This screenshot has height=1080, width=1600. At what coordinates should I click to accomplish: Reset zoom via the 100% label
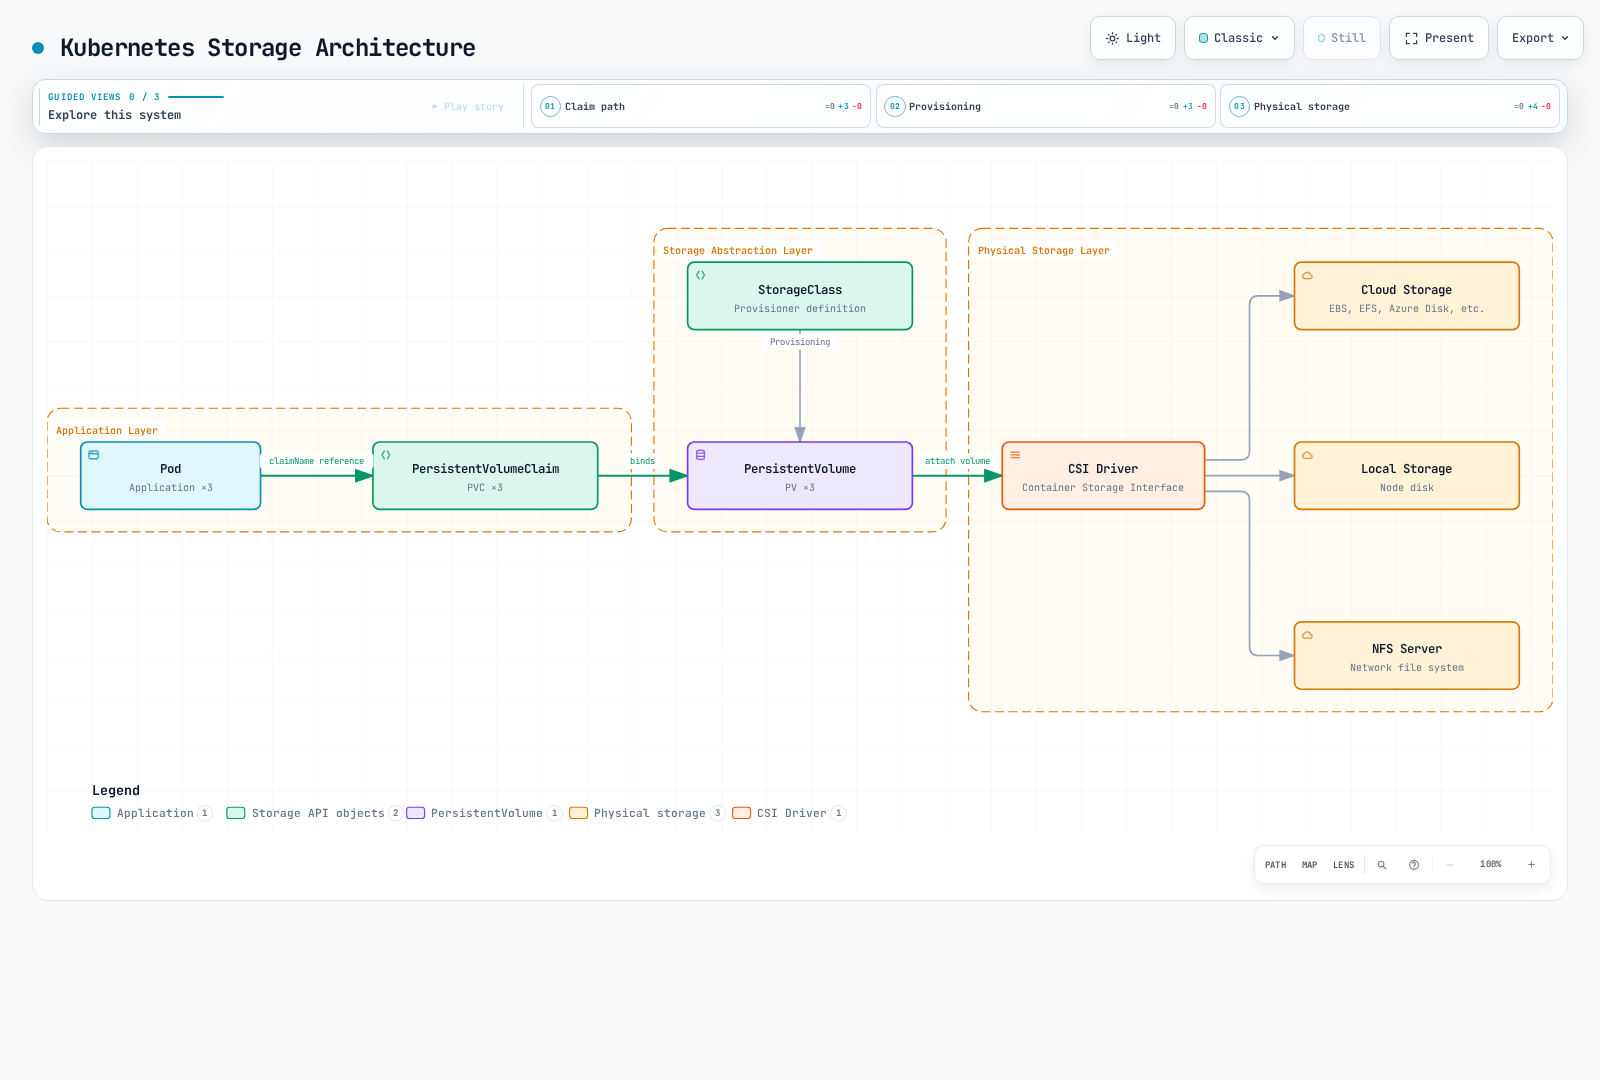coord(1490,864)
